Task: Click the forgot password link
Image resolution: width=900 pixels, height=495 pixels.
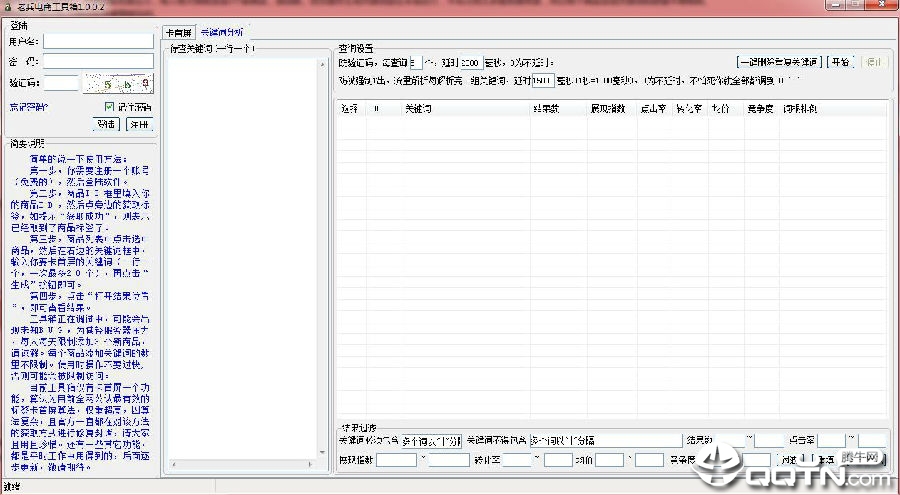Action: pyautogui.click(x=29, y=107)
